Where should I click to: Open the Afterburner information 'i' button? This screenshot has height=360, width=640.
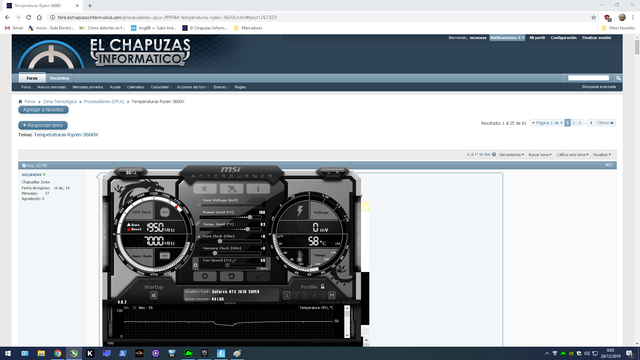(258, 189)
